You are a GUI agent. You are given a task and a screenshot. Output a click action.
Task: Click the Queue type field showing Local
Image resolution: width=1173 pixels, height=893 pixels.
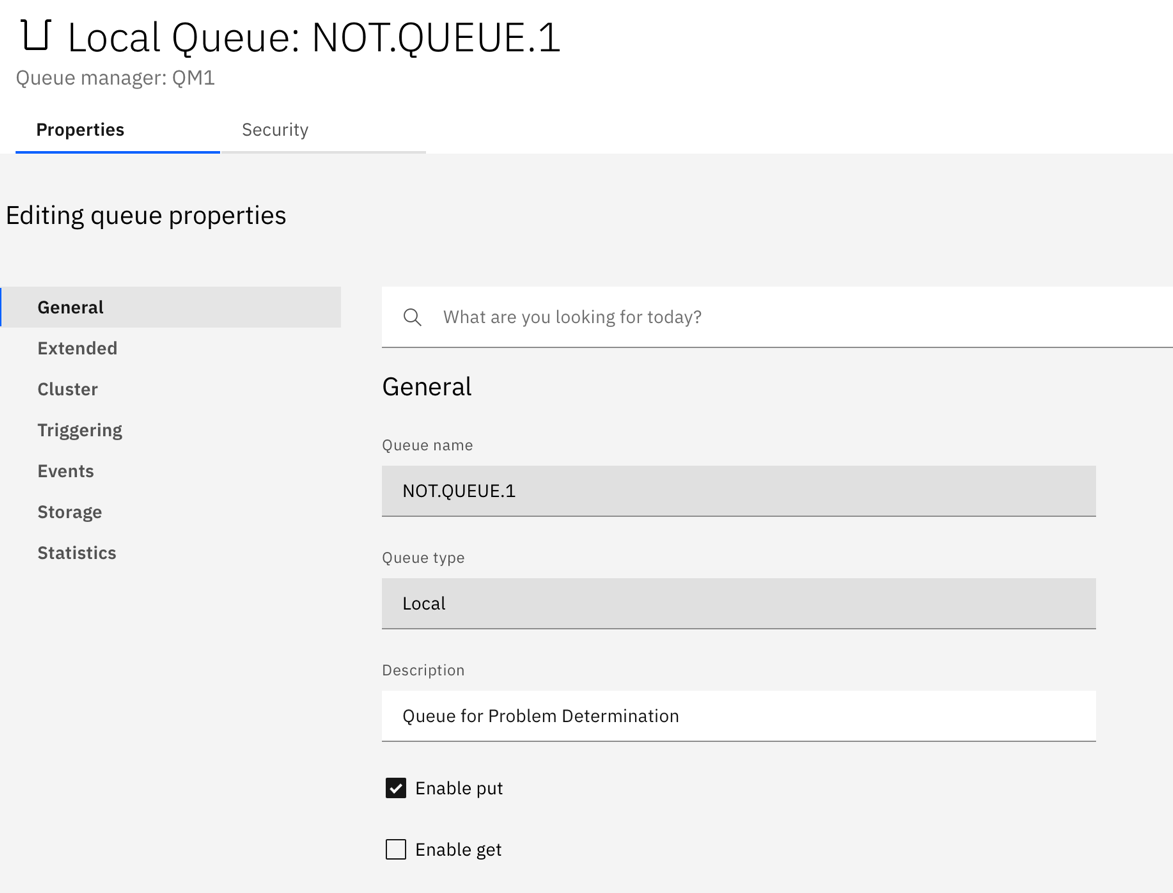click(x=738, y=603)
